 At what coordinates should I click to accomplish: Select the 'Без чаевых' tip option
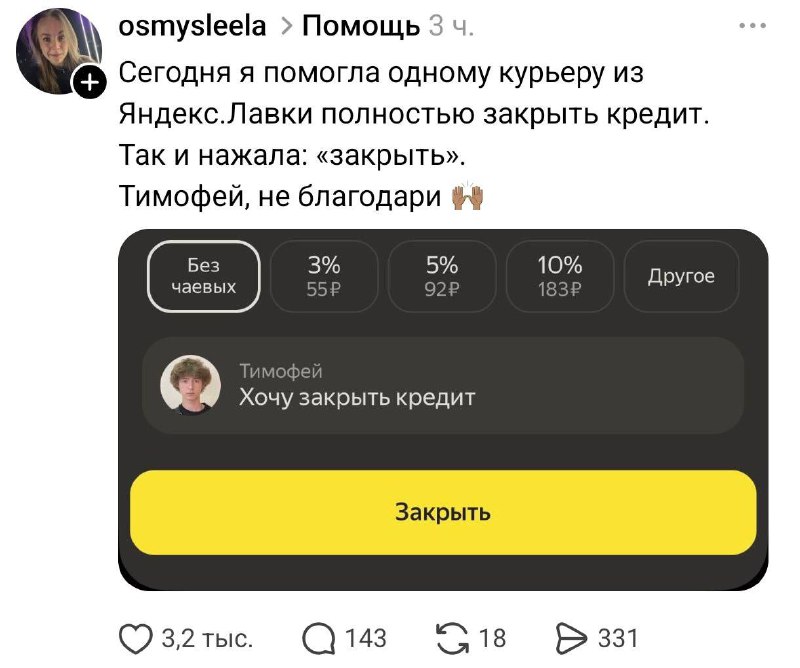(204, 277)
